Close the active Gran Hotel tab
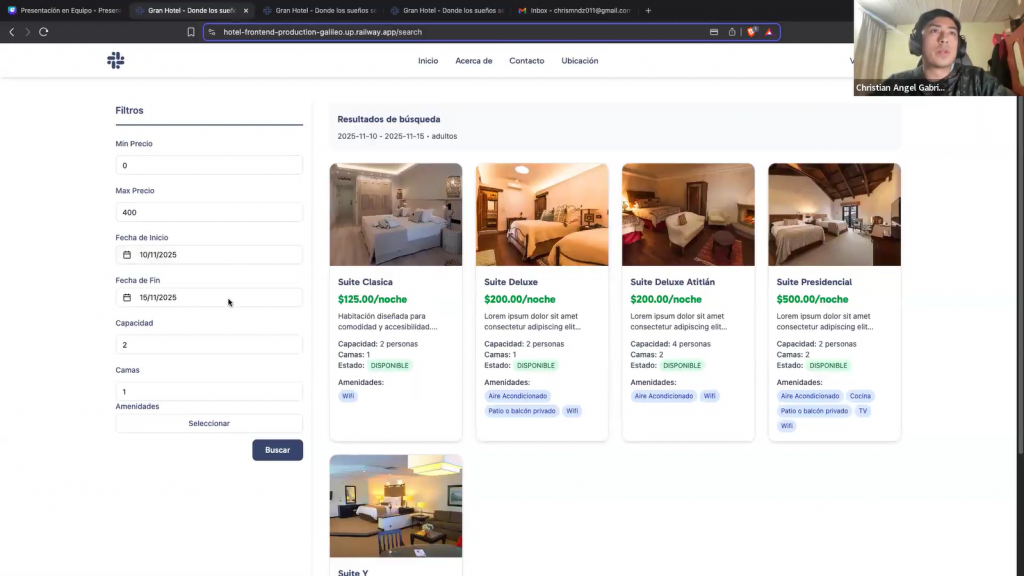The height and width of the screenshot is (576, 1024). point(246,11)
